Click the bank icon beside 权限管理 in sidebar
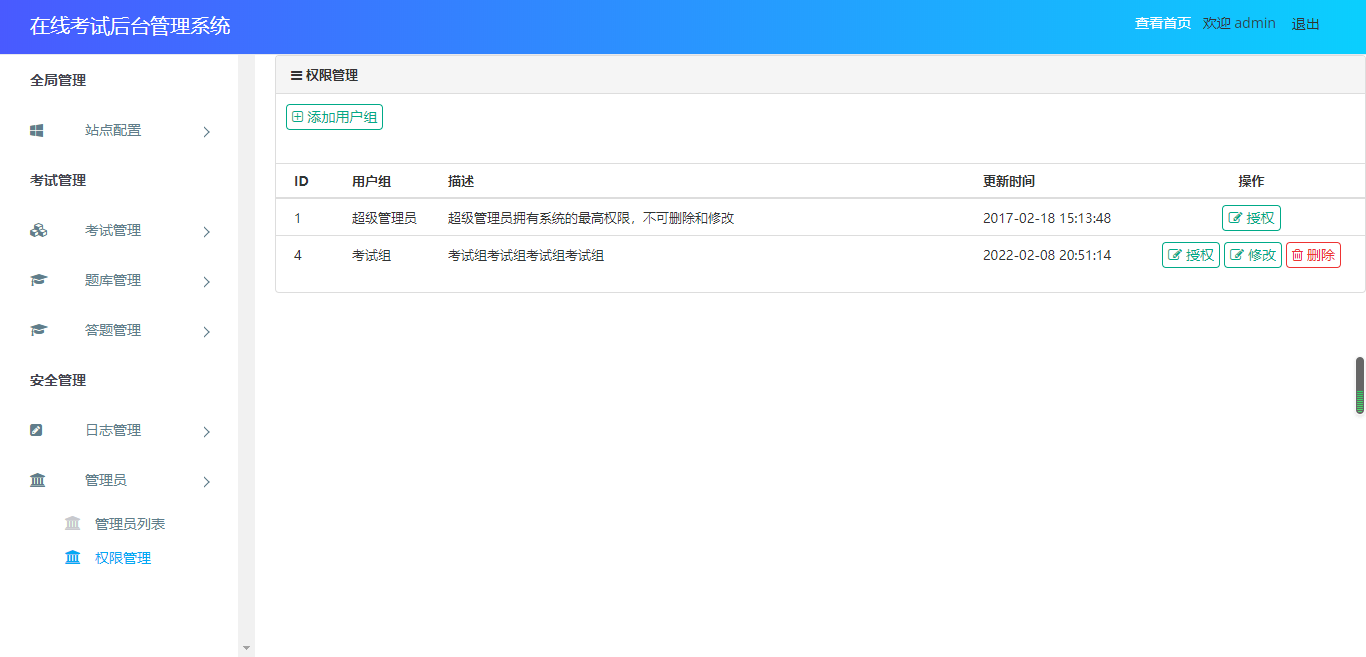1366x657 pixels. pos(72,557)
